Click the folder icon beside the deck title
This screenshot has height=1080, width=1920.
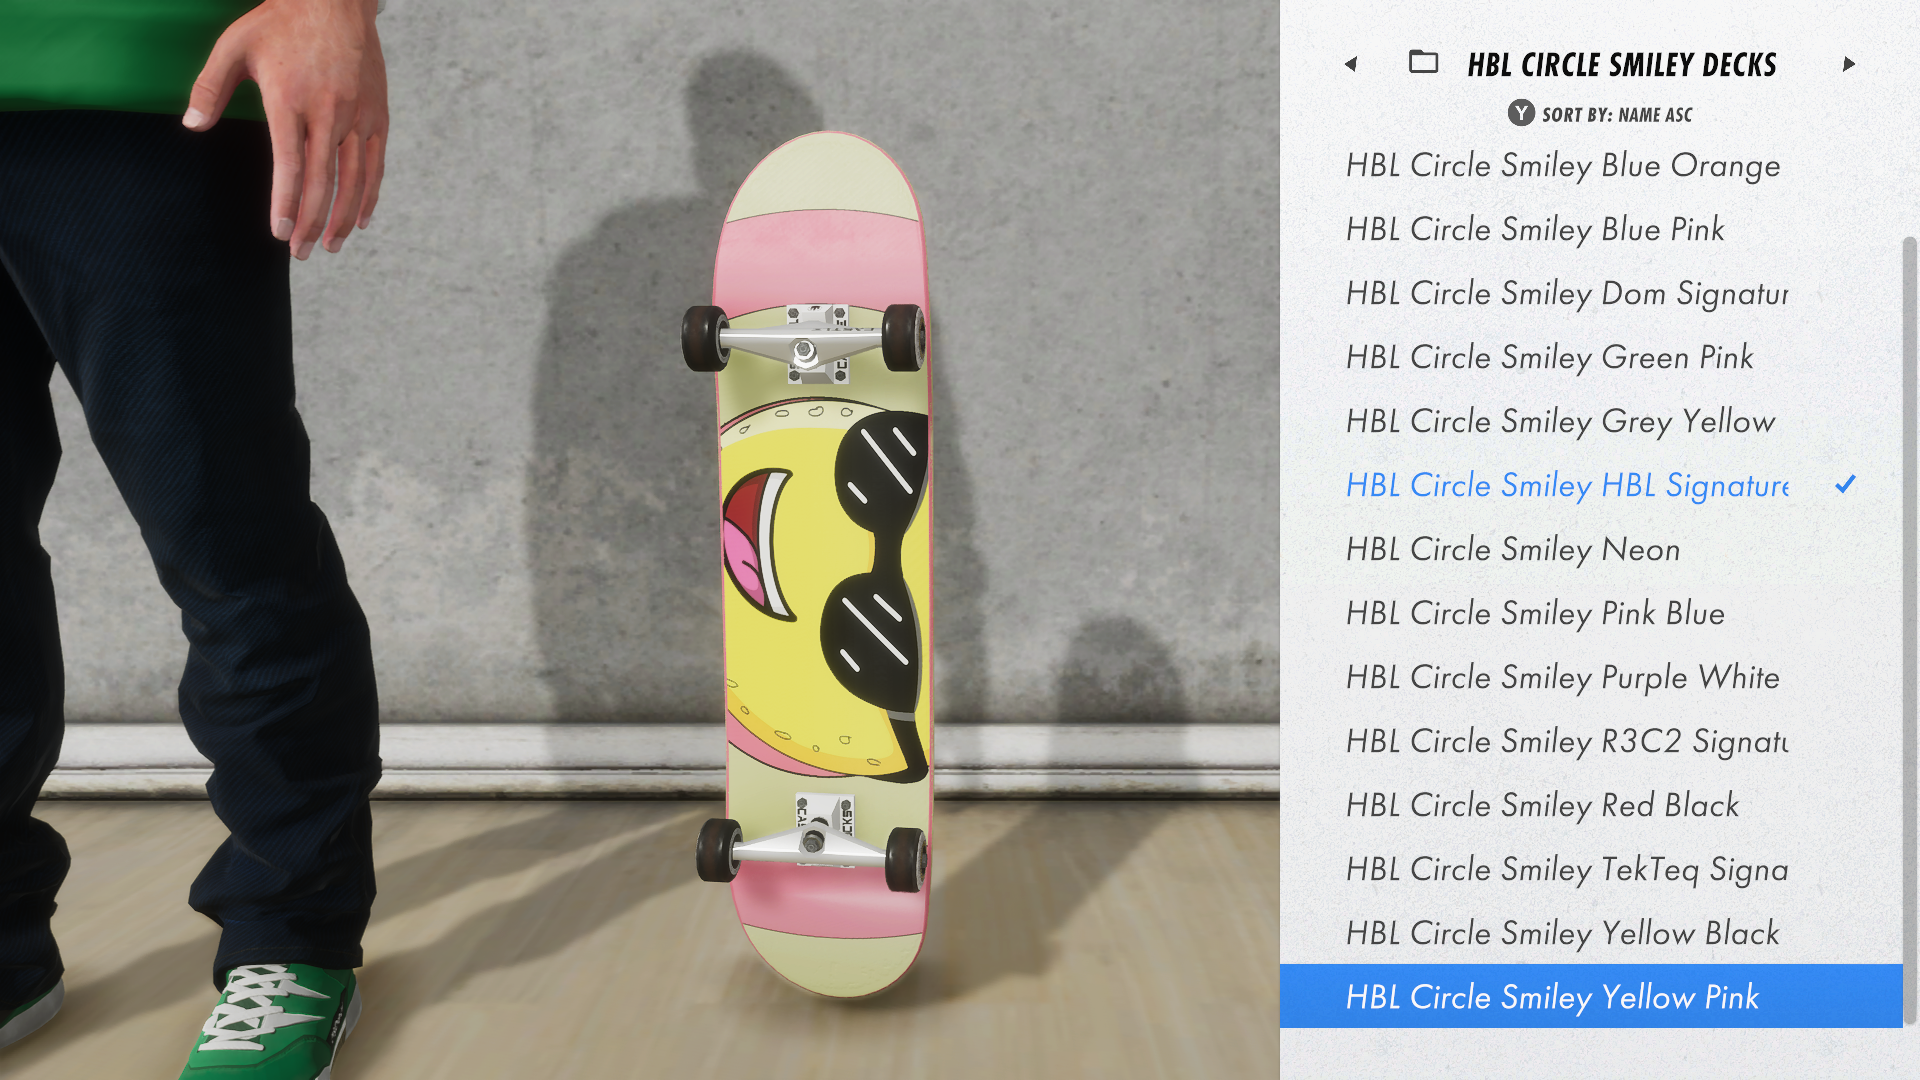tap(1423, 62)
